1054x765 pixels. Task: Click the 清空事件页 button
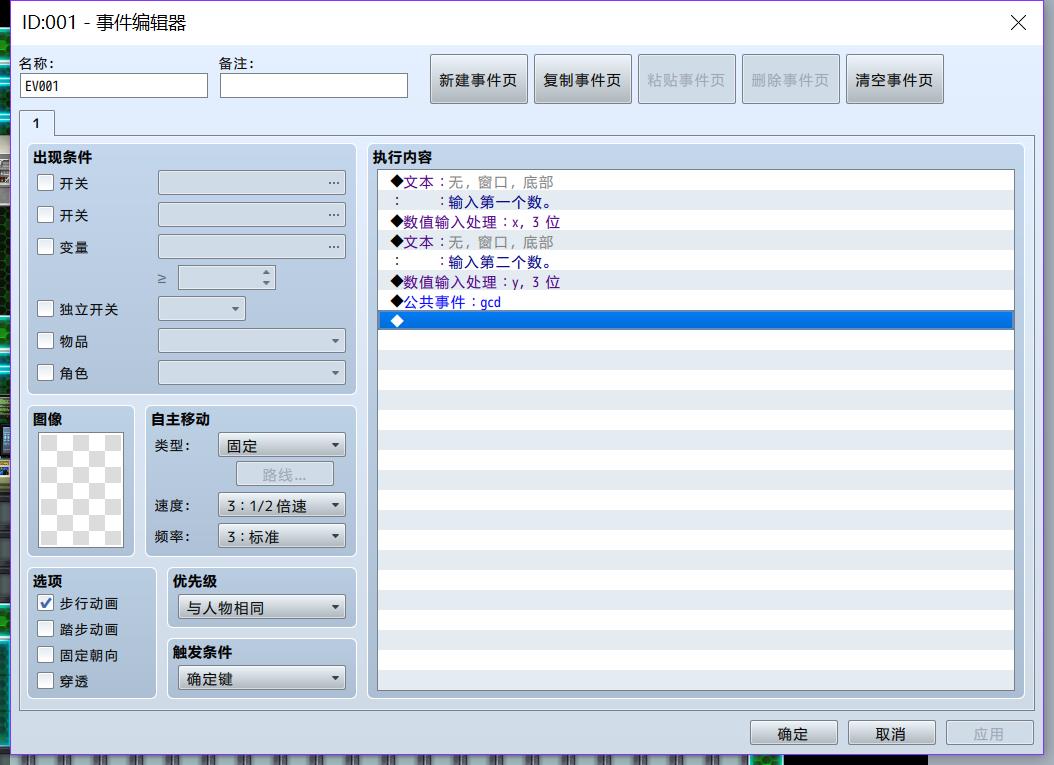coord(895,79)
